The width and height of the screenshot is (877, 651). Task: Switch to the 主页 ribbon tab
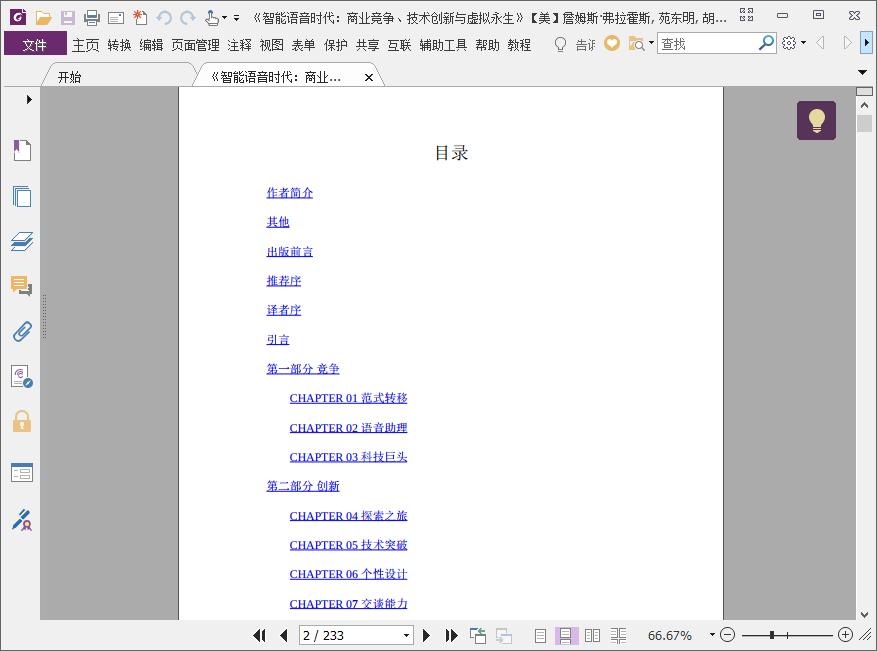[86, 45]
